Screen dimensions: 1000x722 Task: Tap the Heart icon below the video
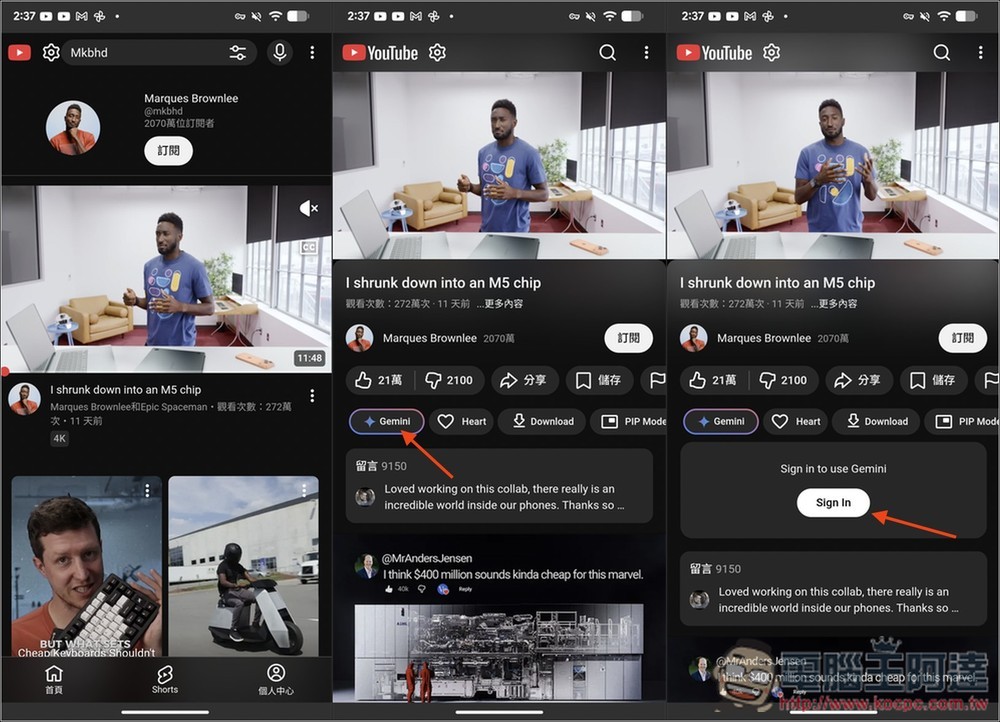tap(461, 421)
